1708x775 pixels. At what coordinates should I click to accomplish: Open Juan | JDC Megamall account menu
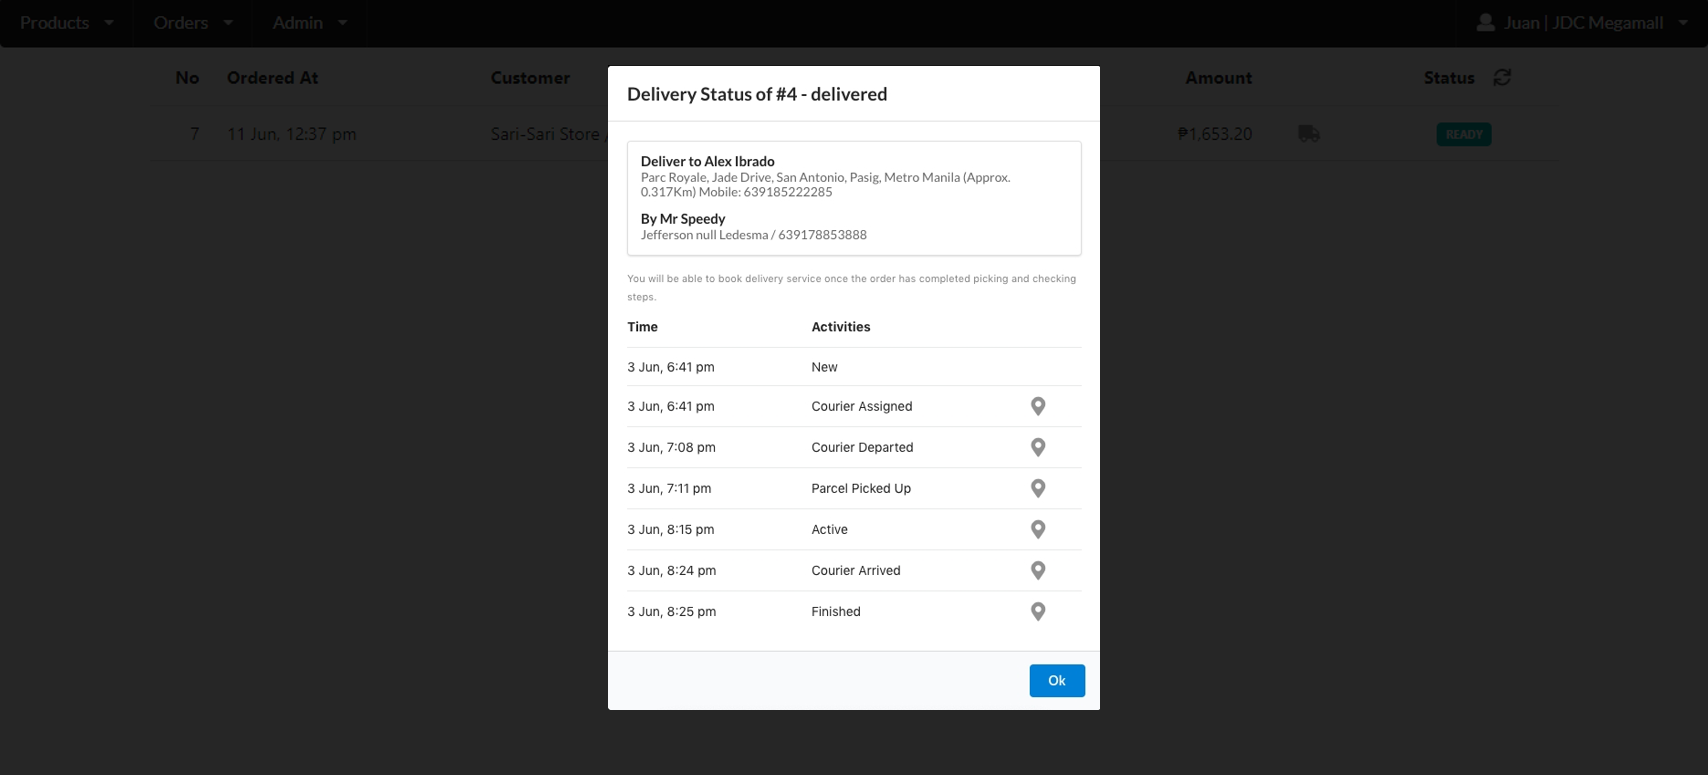[1584, 22]
